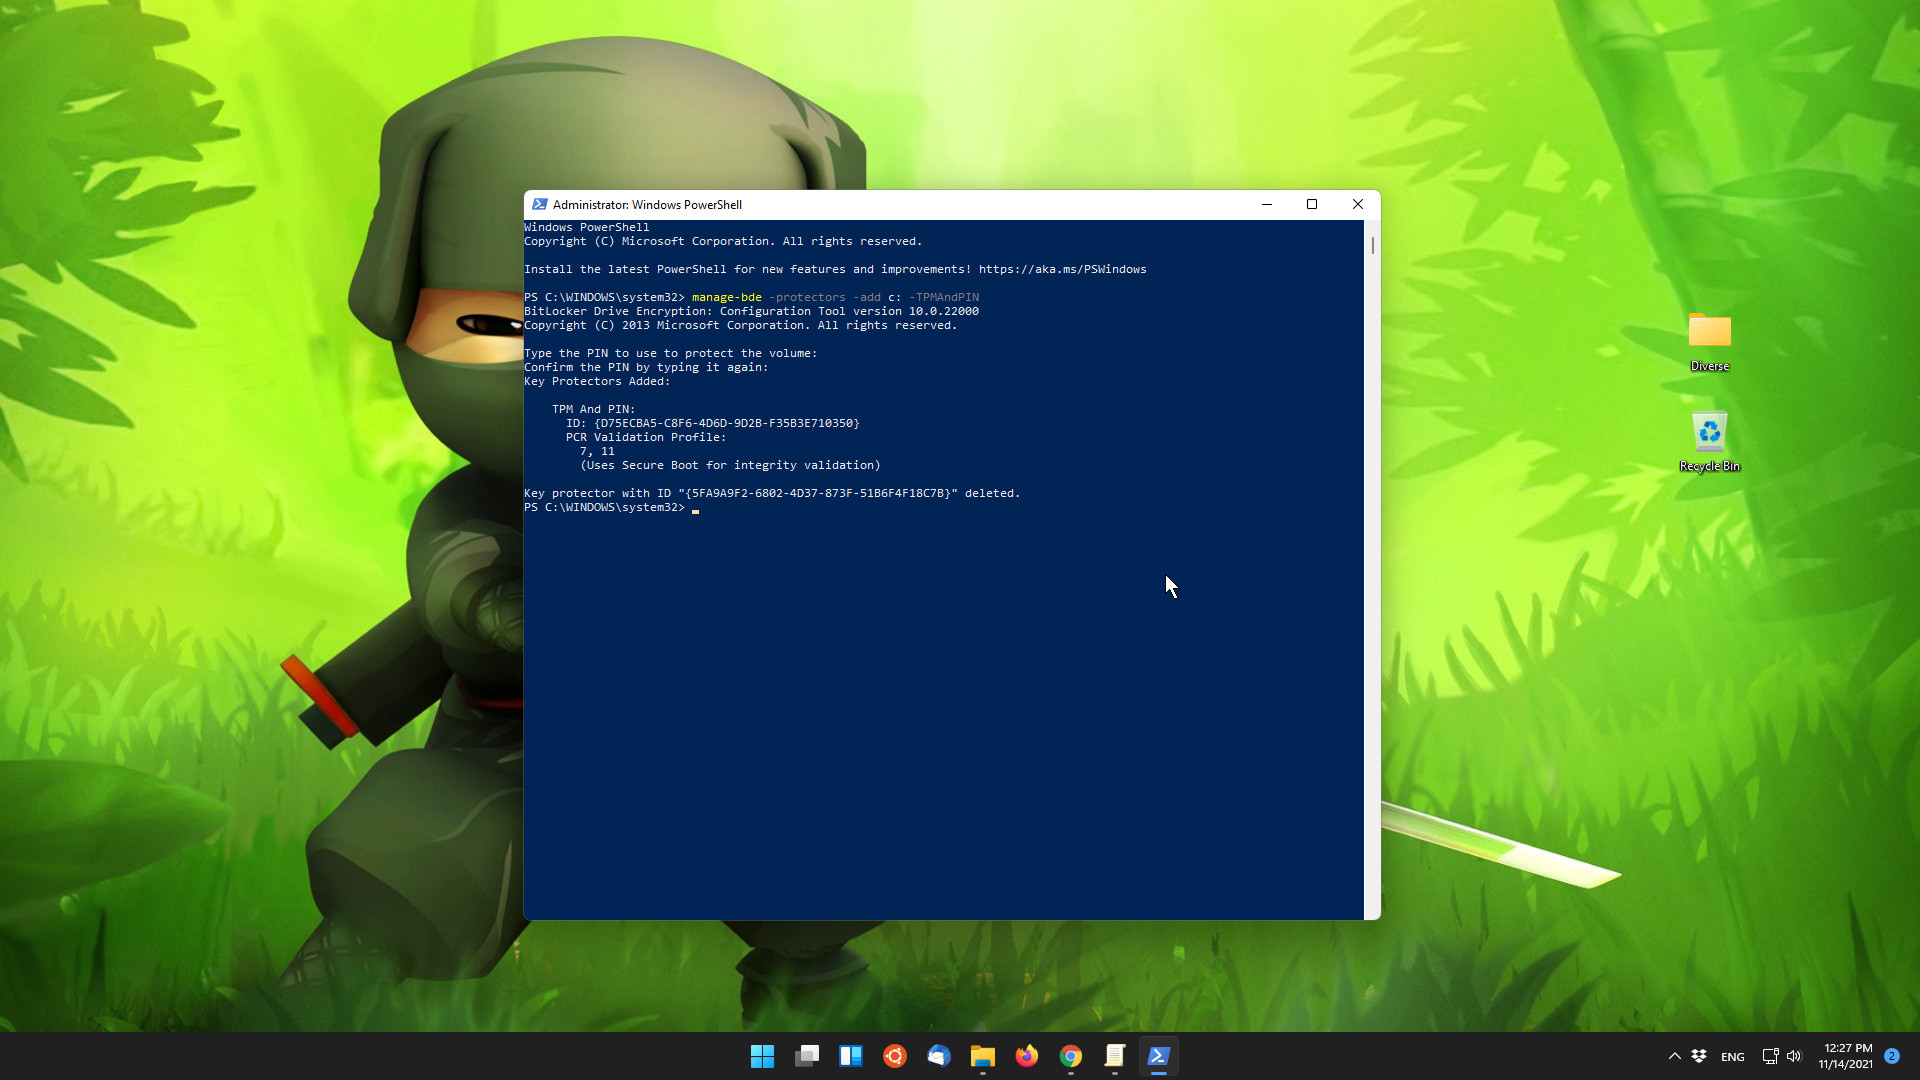Click the manage-bde command text
This screenshot has height=1080, width=1920.
click(727, 297)
